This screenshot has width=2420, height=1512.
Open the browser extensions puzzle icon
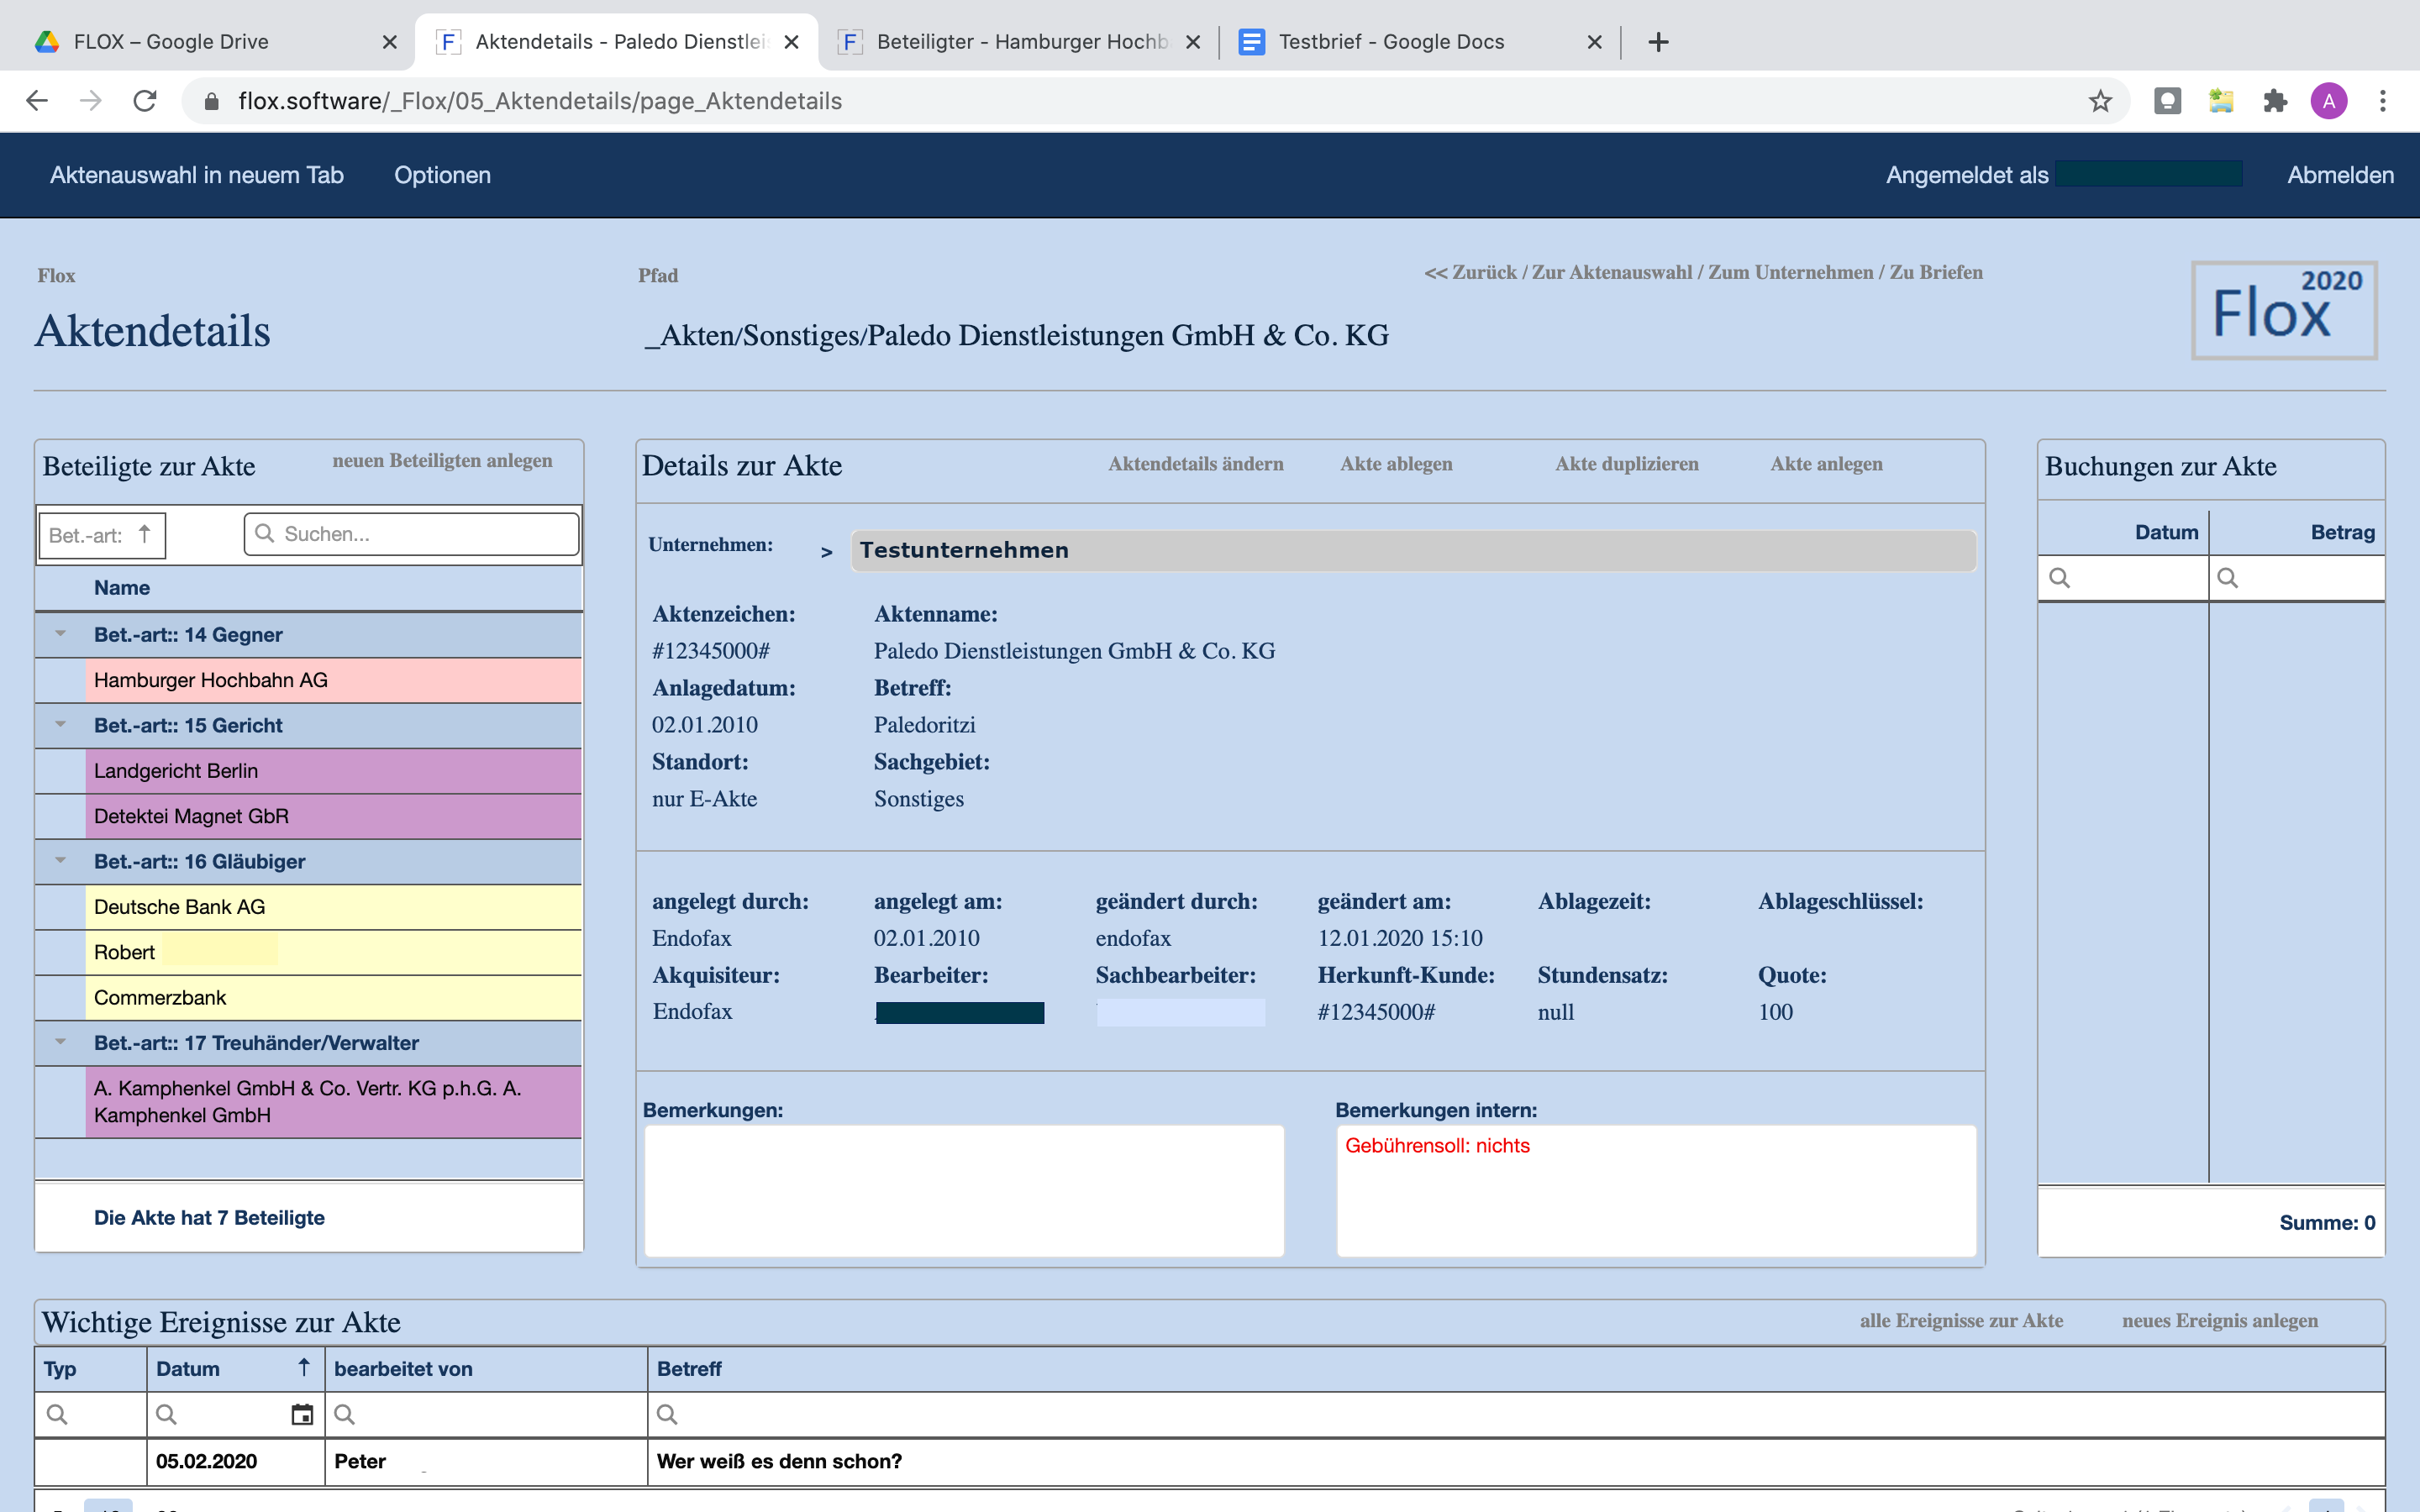[2275, 101]
